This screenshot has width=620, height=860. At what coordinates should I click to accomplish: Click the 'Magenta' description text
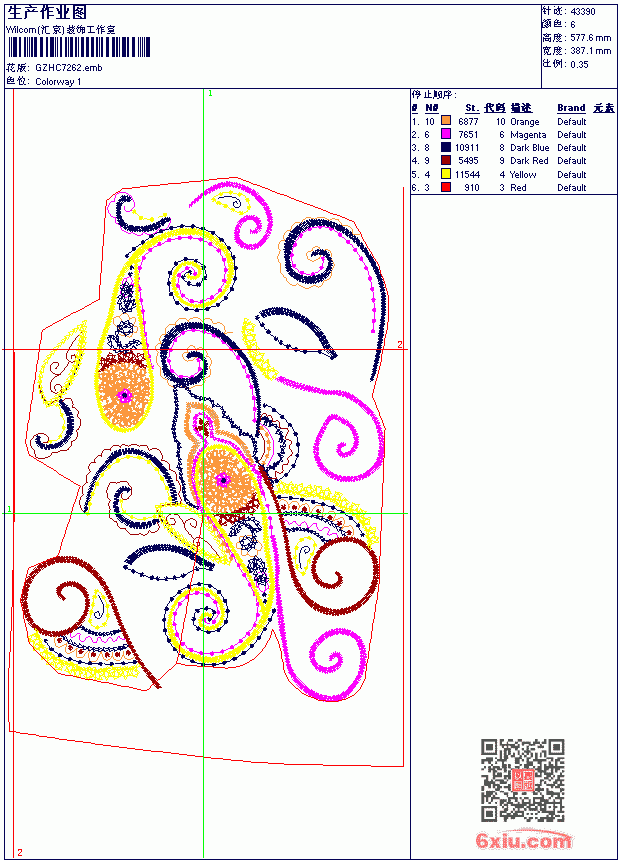click(x=528, y=135)
